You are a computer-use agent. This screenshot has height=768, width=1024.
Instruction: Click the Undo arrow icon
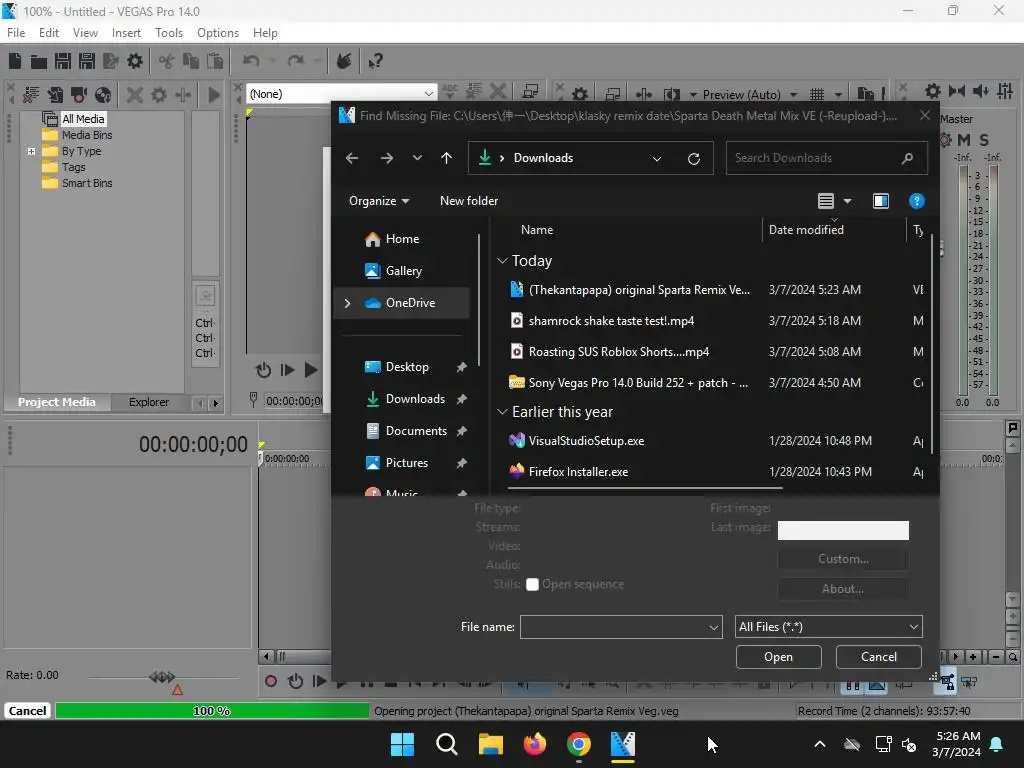click(251, 61)
